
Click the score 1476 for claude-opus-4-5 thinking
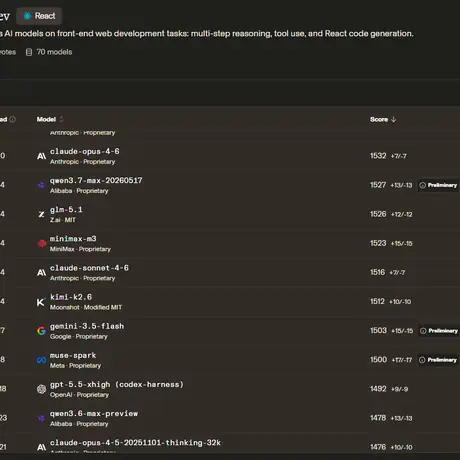[x=378, y=447]
